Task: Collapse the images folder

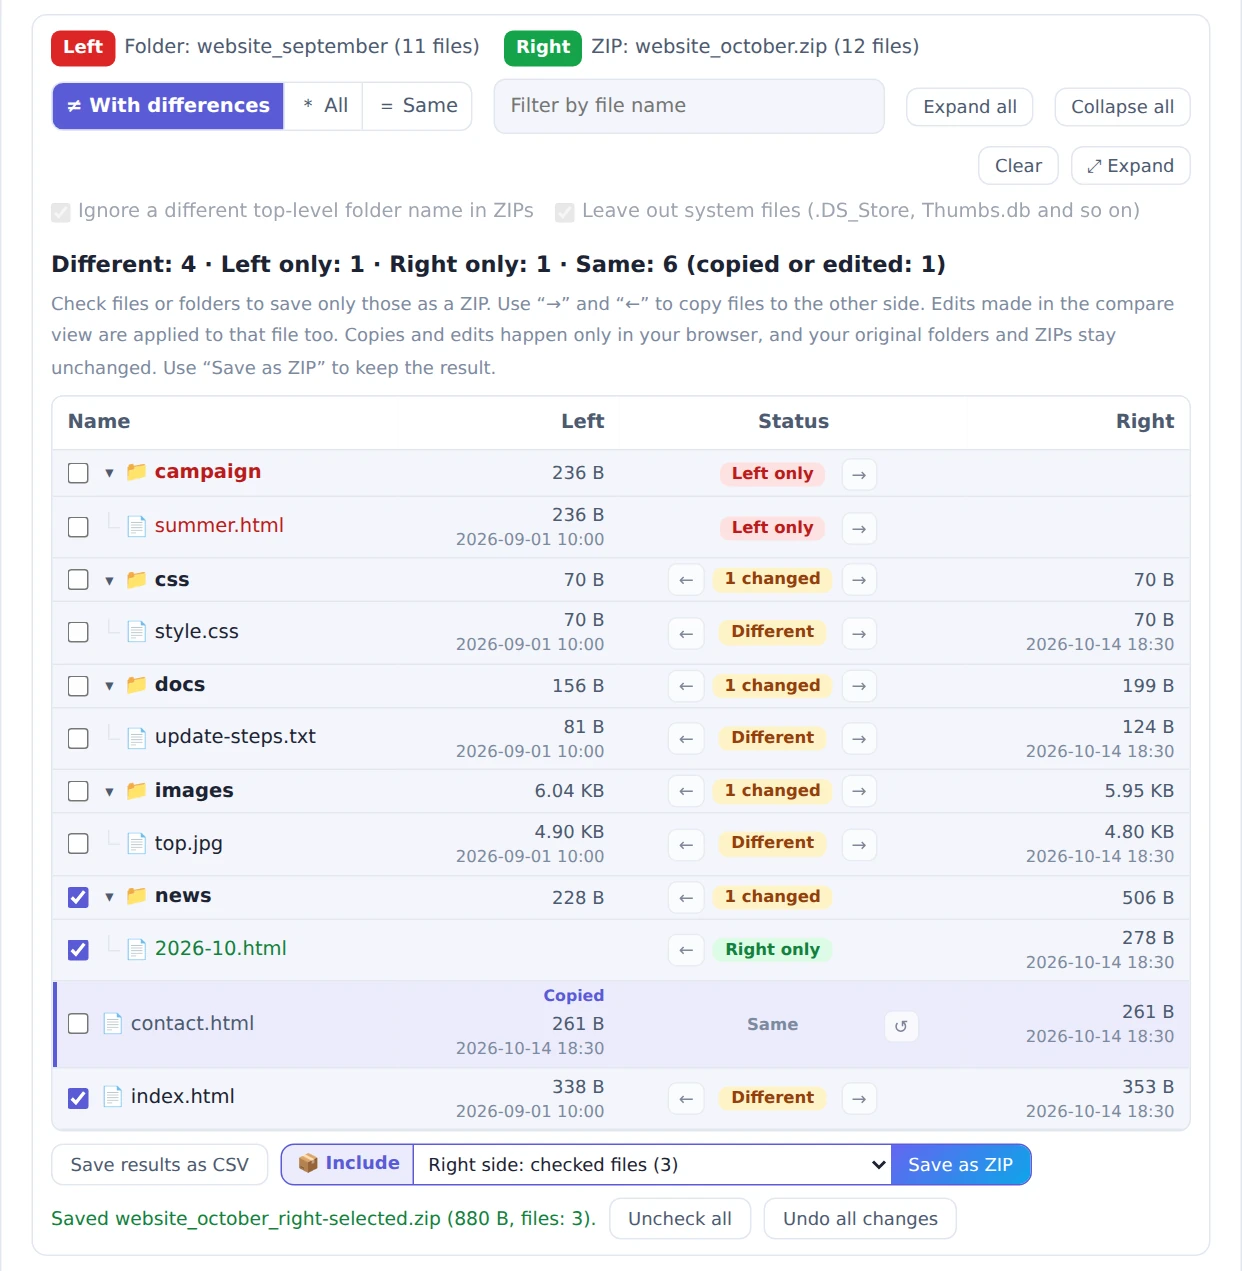Action: pyautogui.click(x=109, y=792)
